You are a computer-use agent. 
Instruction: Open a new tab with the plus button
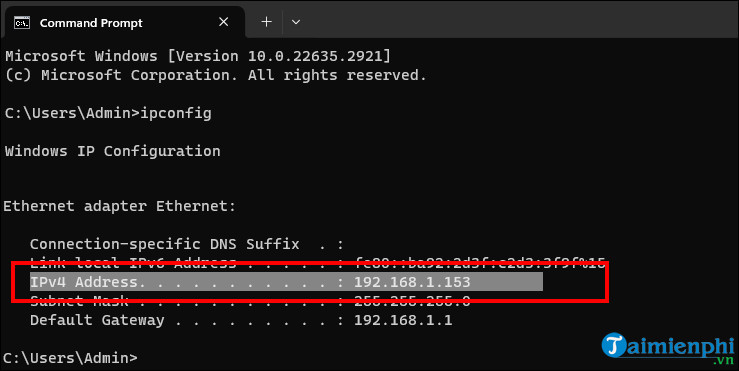point(266,22)
